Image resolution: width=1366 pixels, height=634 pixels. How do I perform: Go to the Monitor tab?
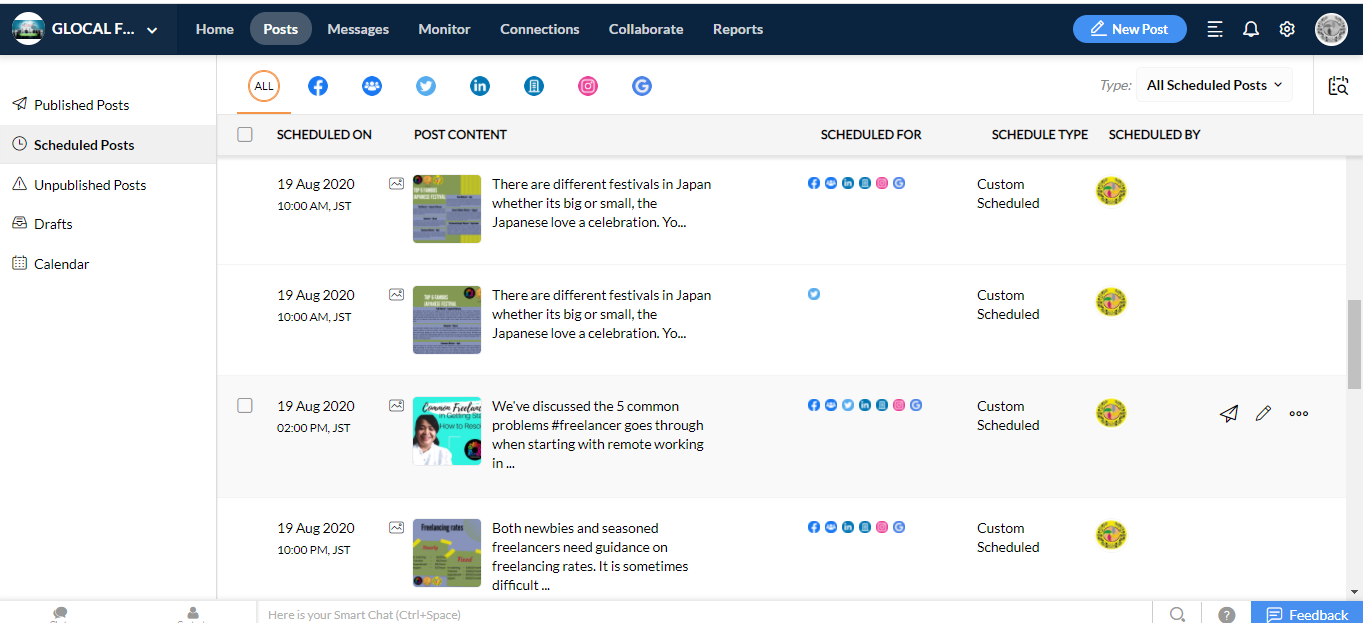444,29
